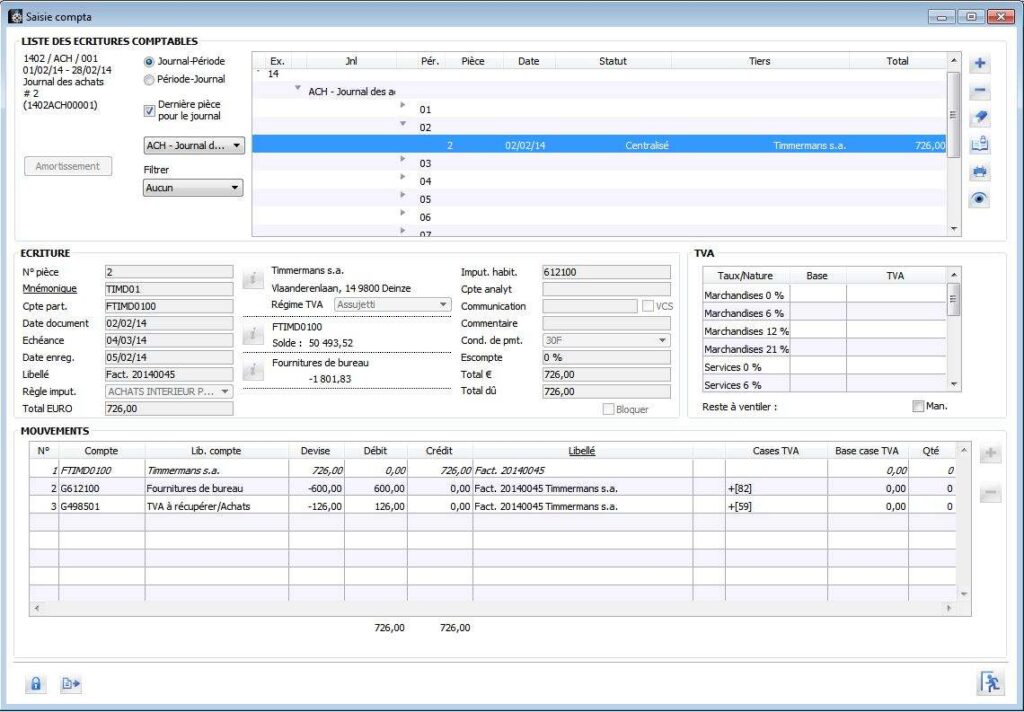The width and height of the screenshot is (1024, 712).
Task: Click the Libellé field Fact. 20140045
Action: (x=168, y=374)
